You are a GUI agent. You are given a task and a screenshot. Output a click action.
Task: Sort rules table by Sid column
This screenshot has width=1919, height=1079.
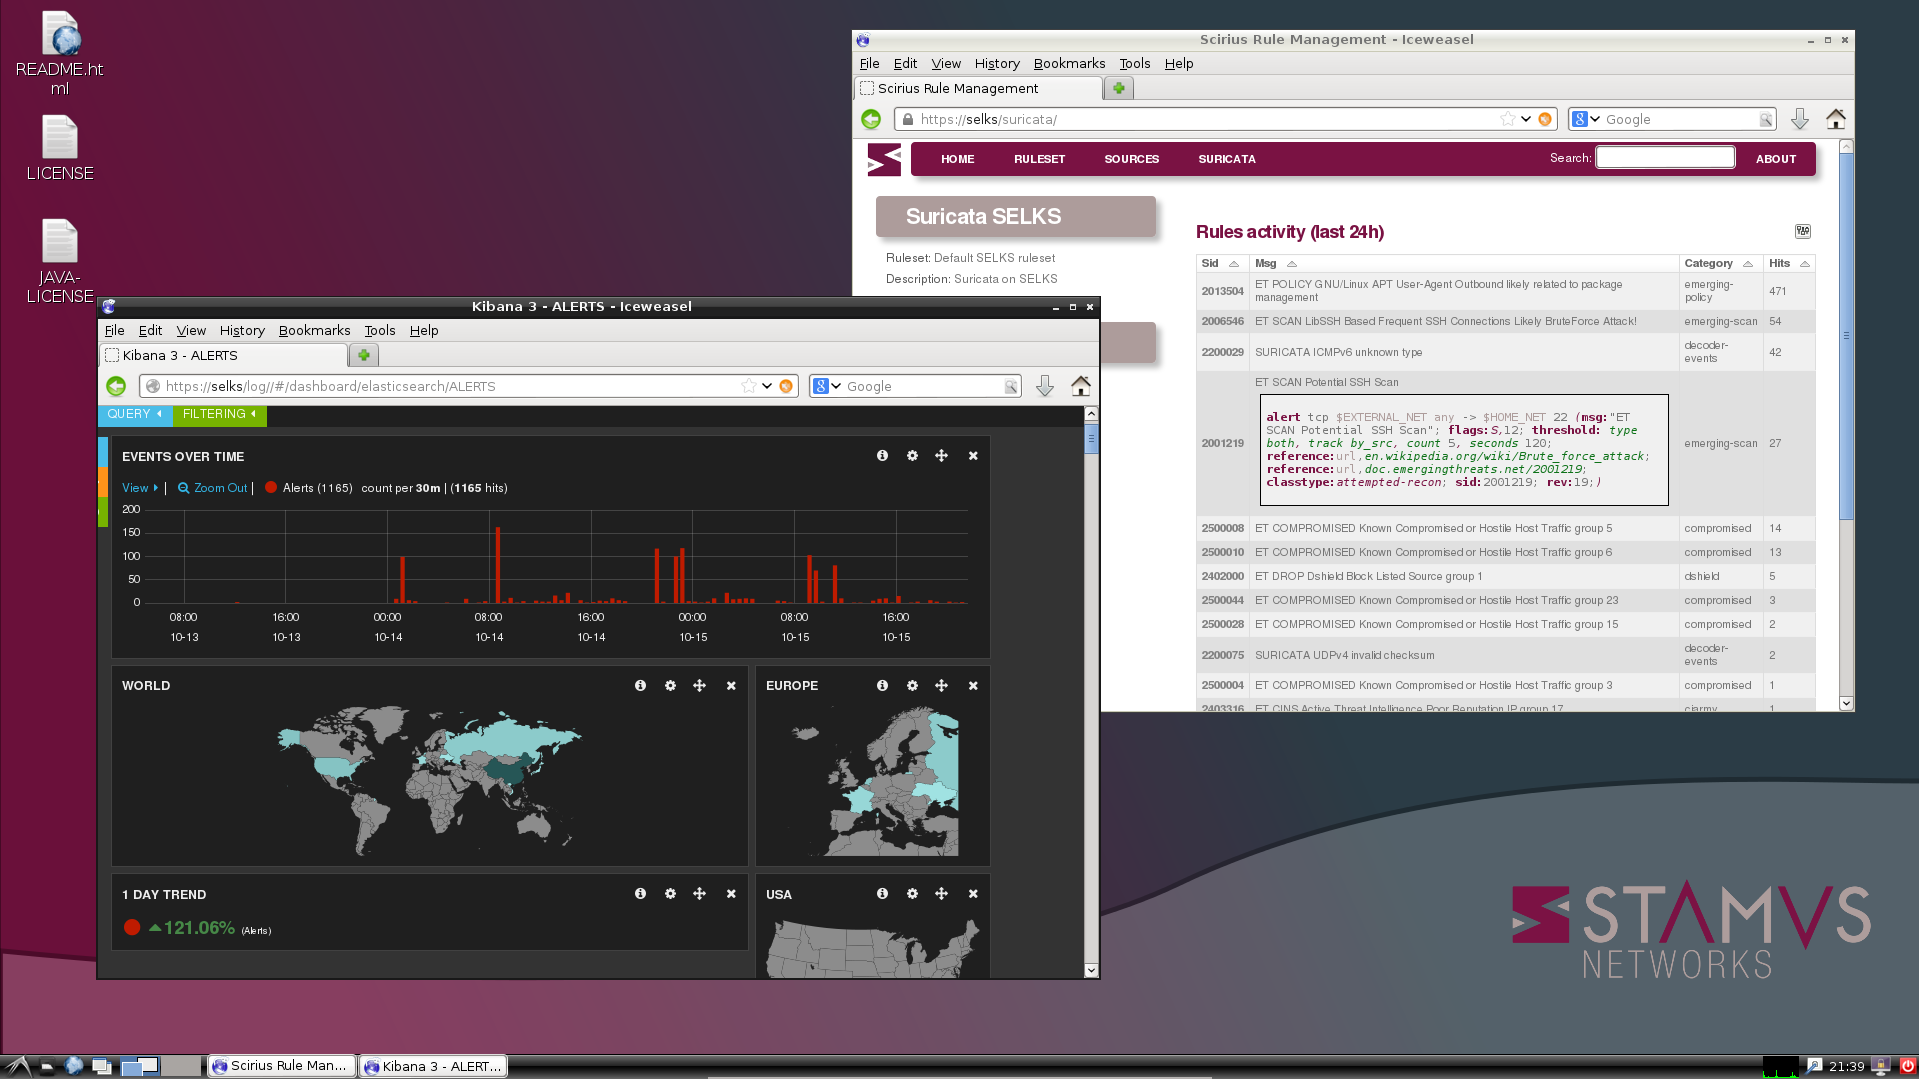[x=1220, y=263]
